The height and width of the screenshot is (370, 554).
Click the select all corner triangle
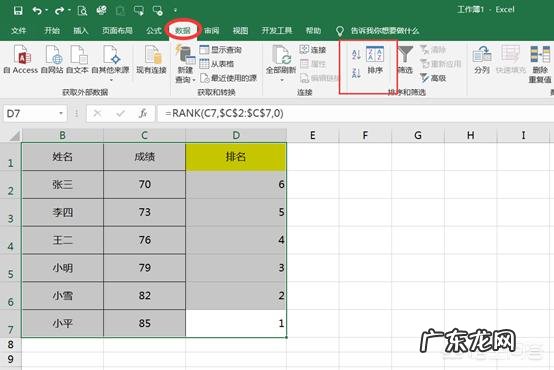(x=14, y=136)
